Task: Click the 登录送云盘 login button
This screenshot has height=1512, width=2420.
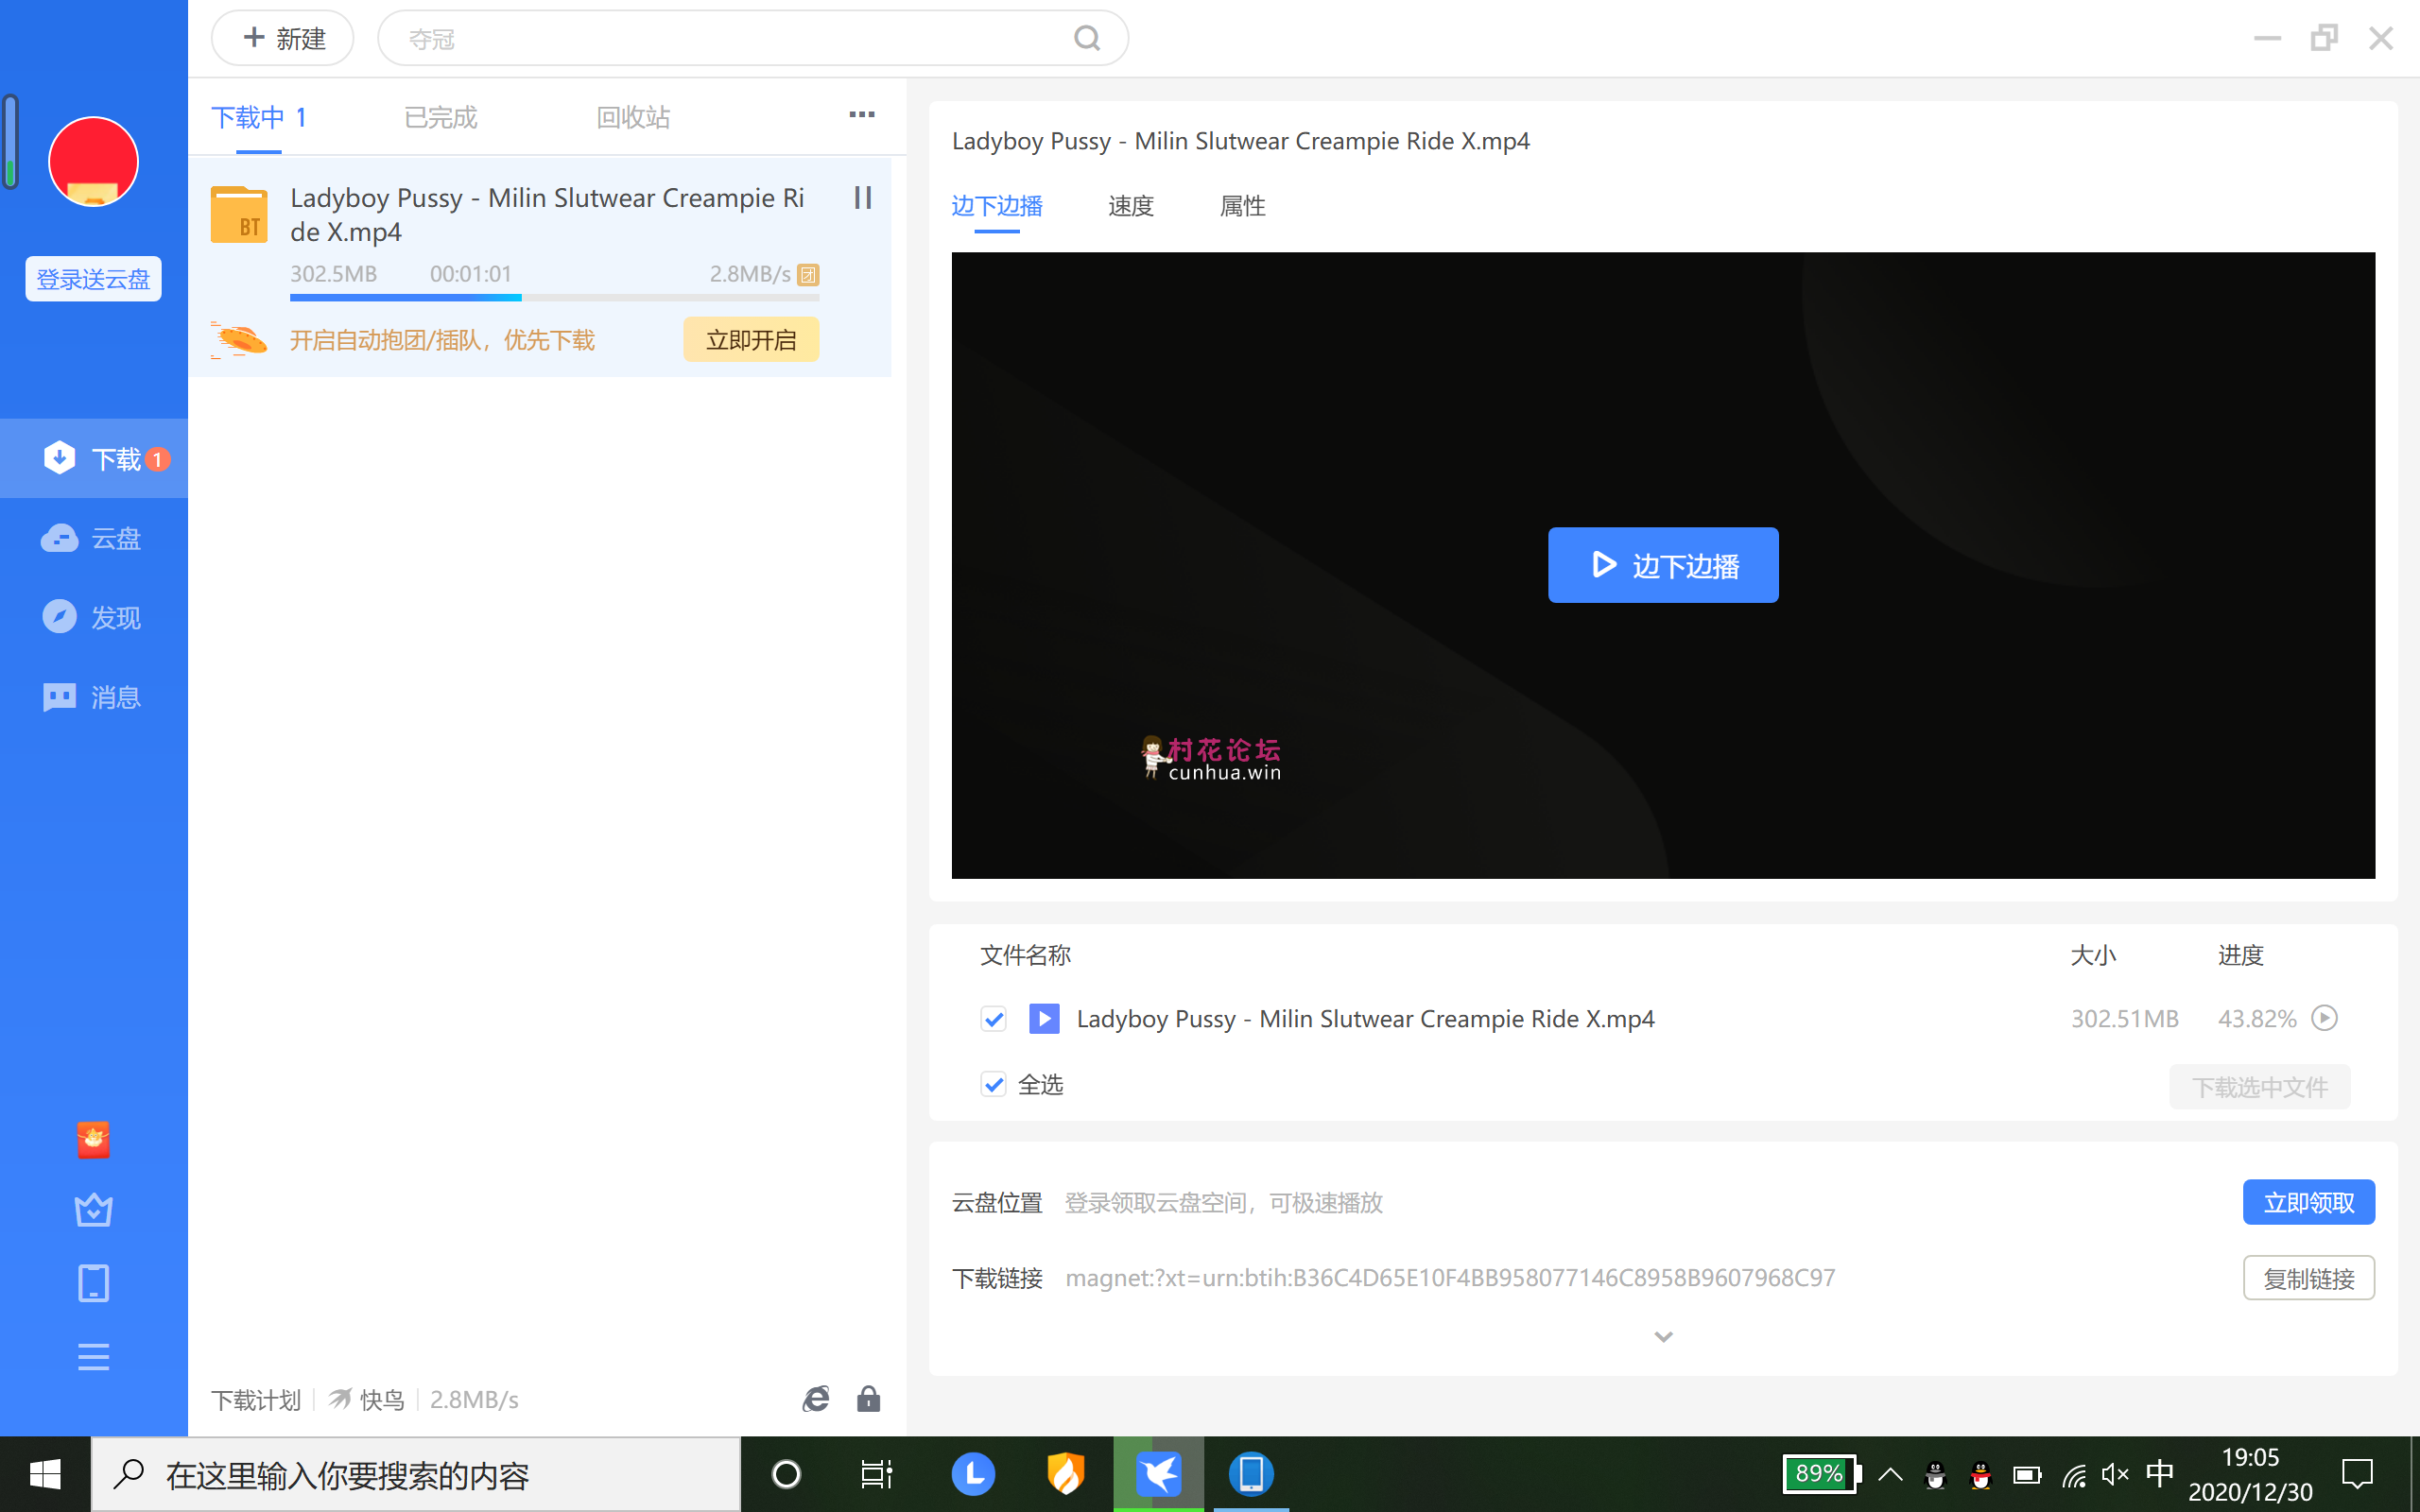Action: 93,279
